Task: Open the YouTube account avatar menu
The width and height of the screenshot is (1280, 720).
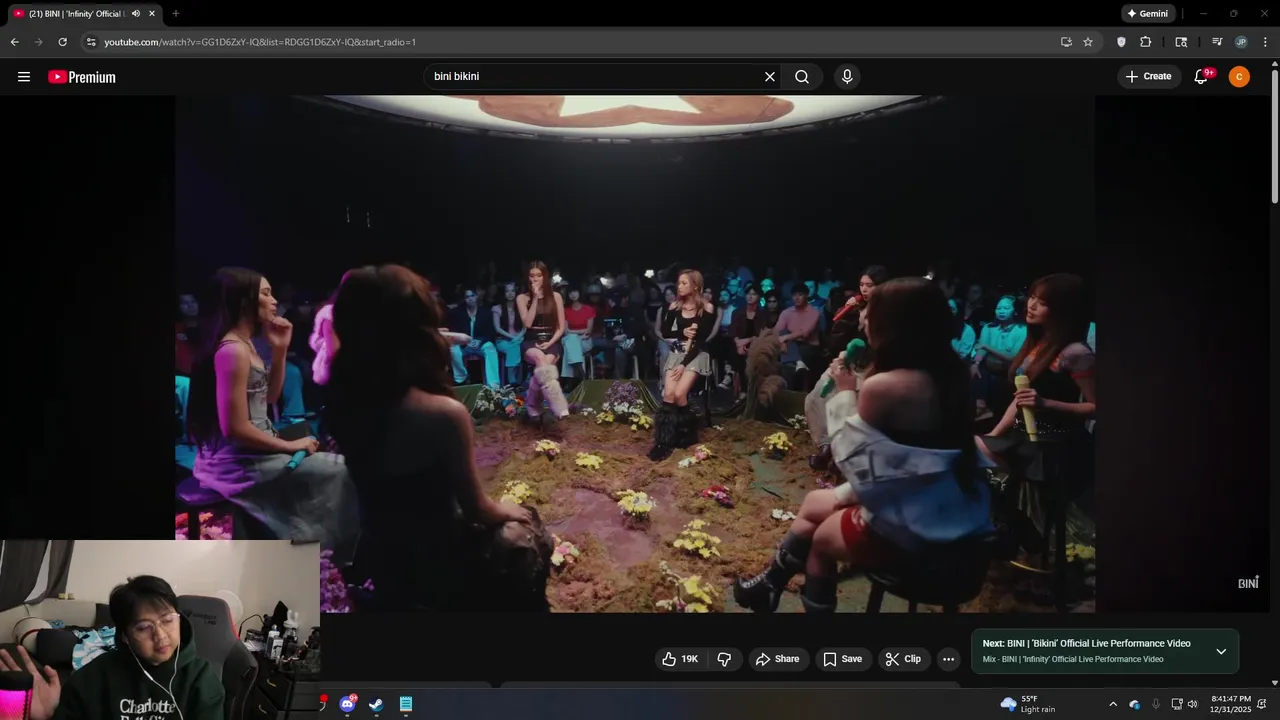Action: (1239, 77)
